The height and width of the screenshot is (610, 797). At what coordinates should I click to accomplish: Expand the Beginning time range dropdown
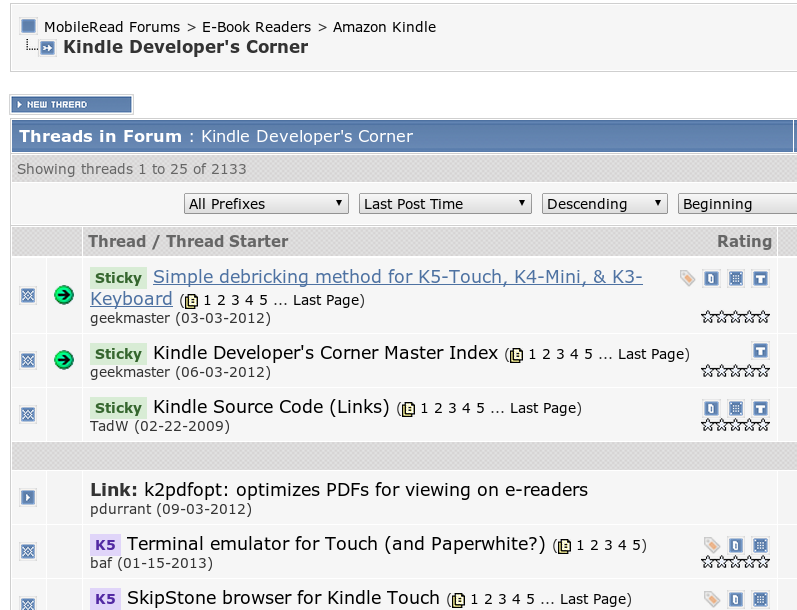pos(736,204)
